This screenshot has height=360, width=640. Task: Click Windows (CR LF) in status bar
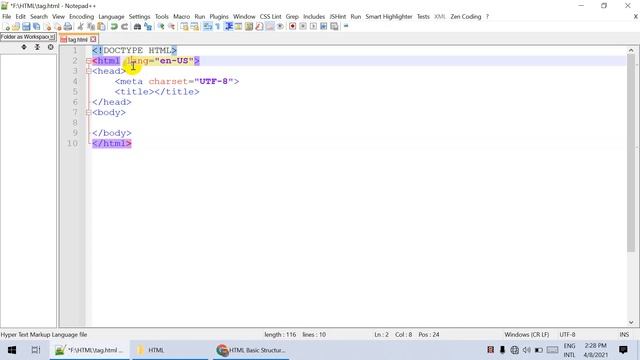click(x=527, y=335)
